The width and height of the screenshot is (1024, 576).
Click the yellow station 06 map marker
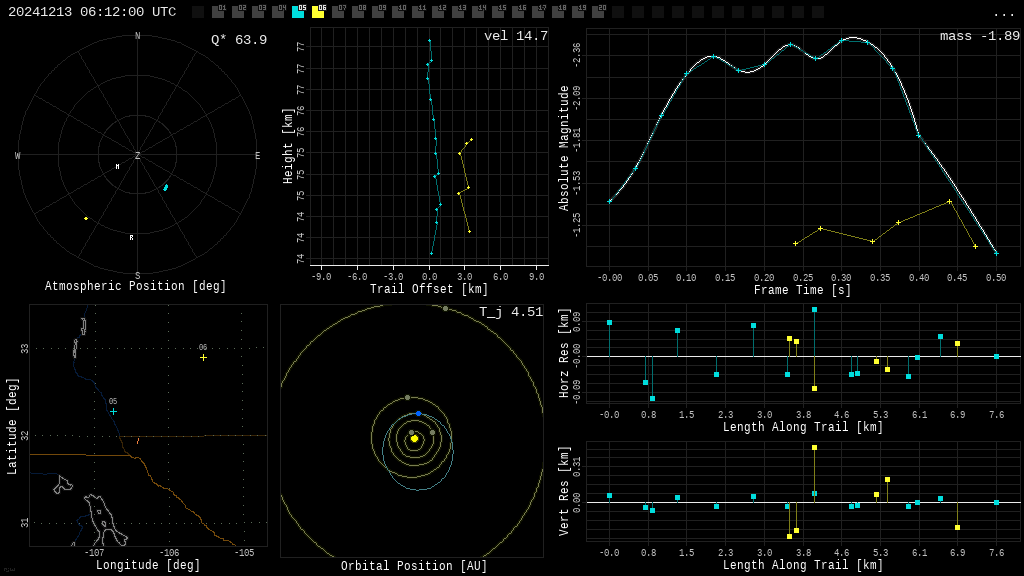tap(203, 357)
